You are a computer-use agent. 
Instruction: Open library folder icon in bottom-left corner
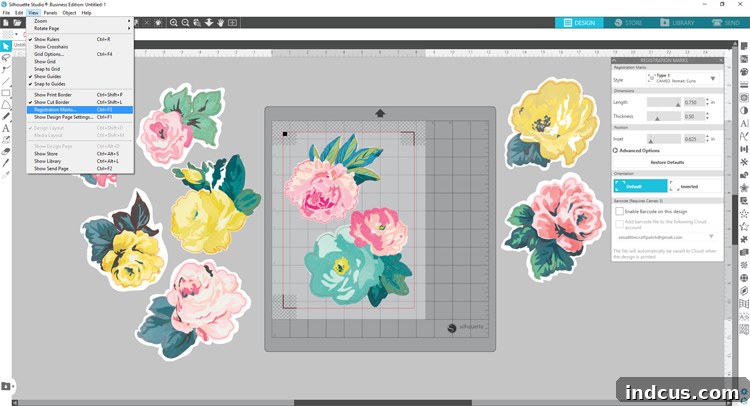(6, 386)
